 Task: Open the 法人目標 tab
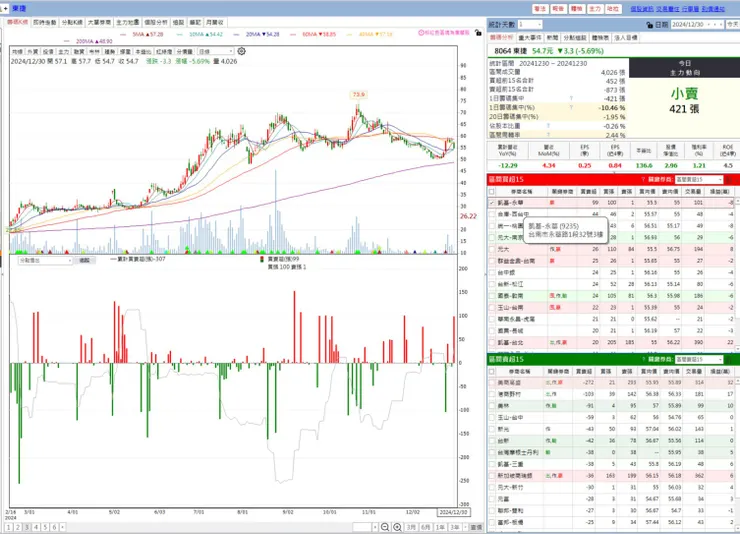pyautogui.click(x=625, y=37)
